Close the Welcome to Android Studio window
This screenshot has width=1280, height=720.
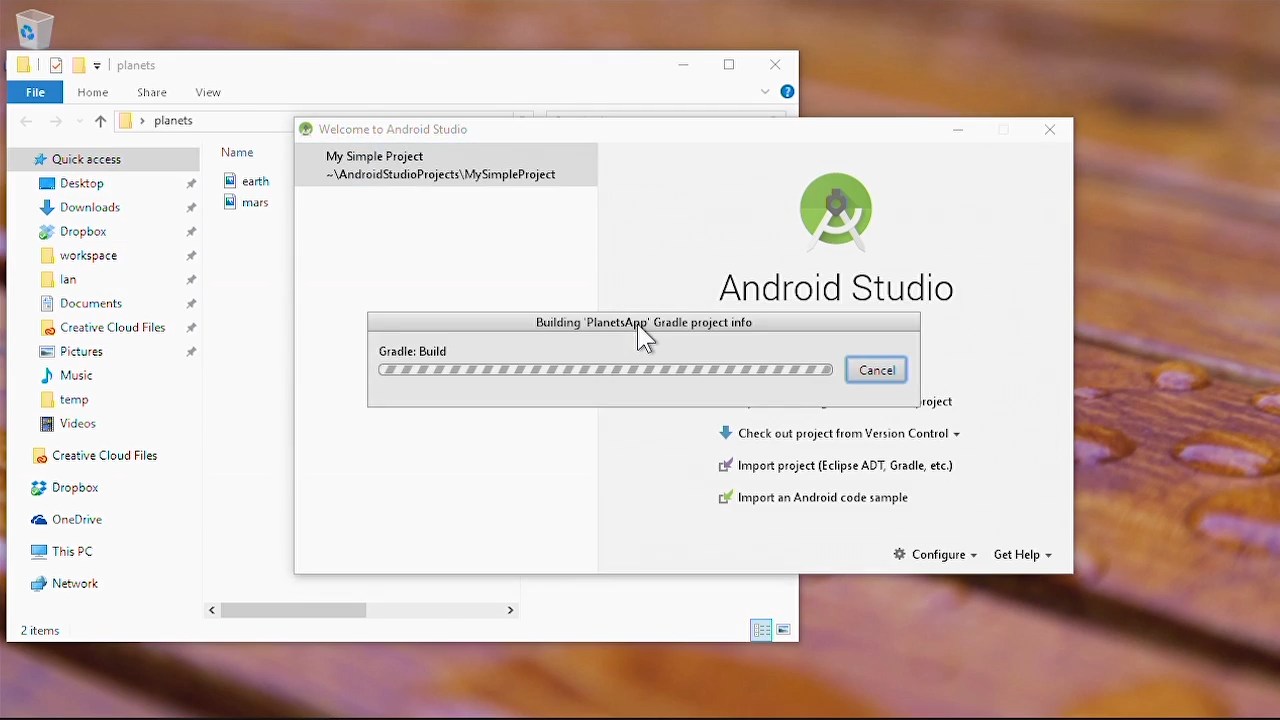[1050, 129]
